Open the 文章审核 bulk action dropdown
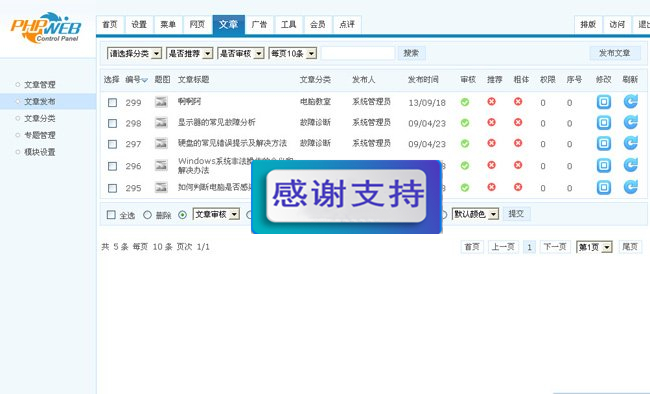The height and width of the screenshot is (394, 650). click(216, 214)
